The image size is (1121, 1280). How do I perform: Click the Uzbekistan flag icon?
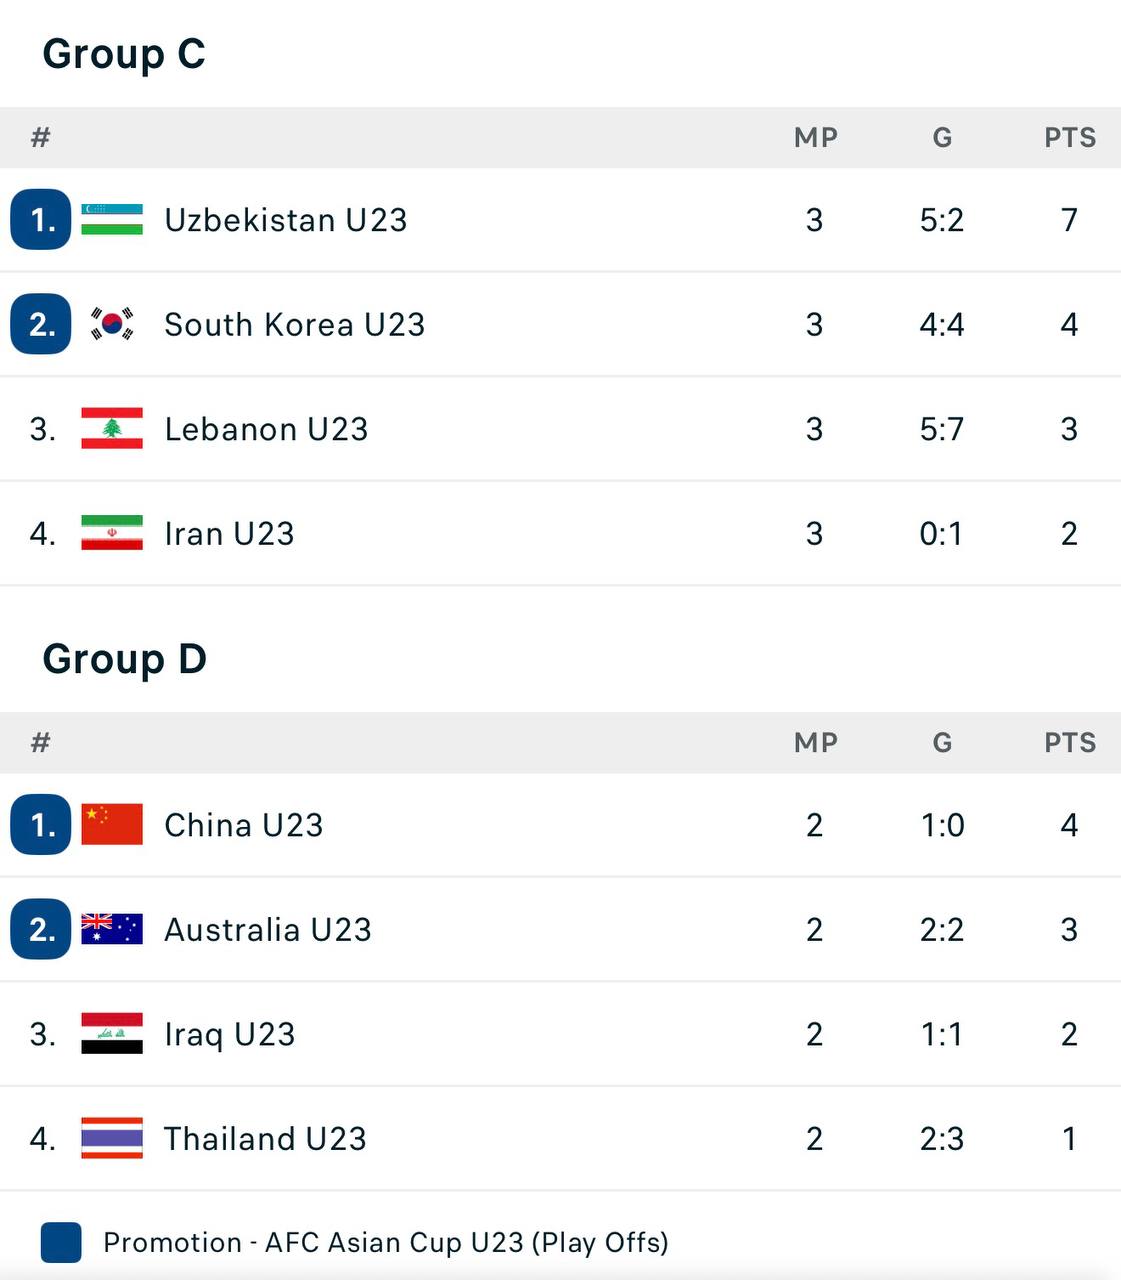[x=112, y=219]
